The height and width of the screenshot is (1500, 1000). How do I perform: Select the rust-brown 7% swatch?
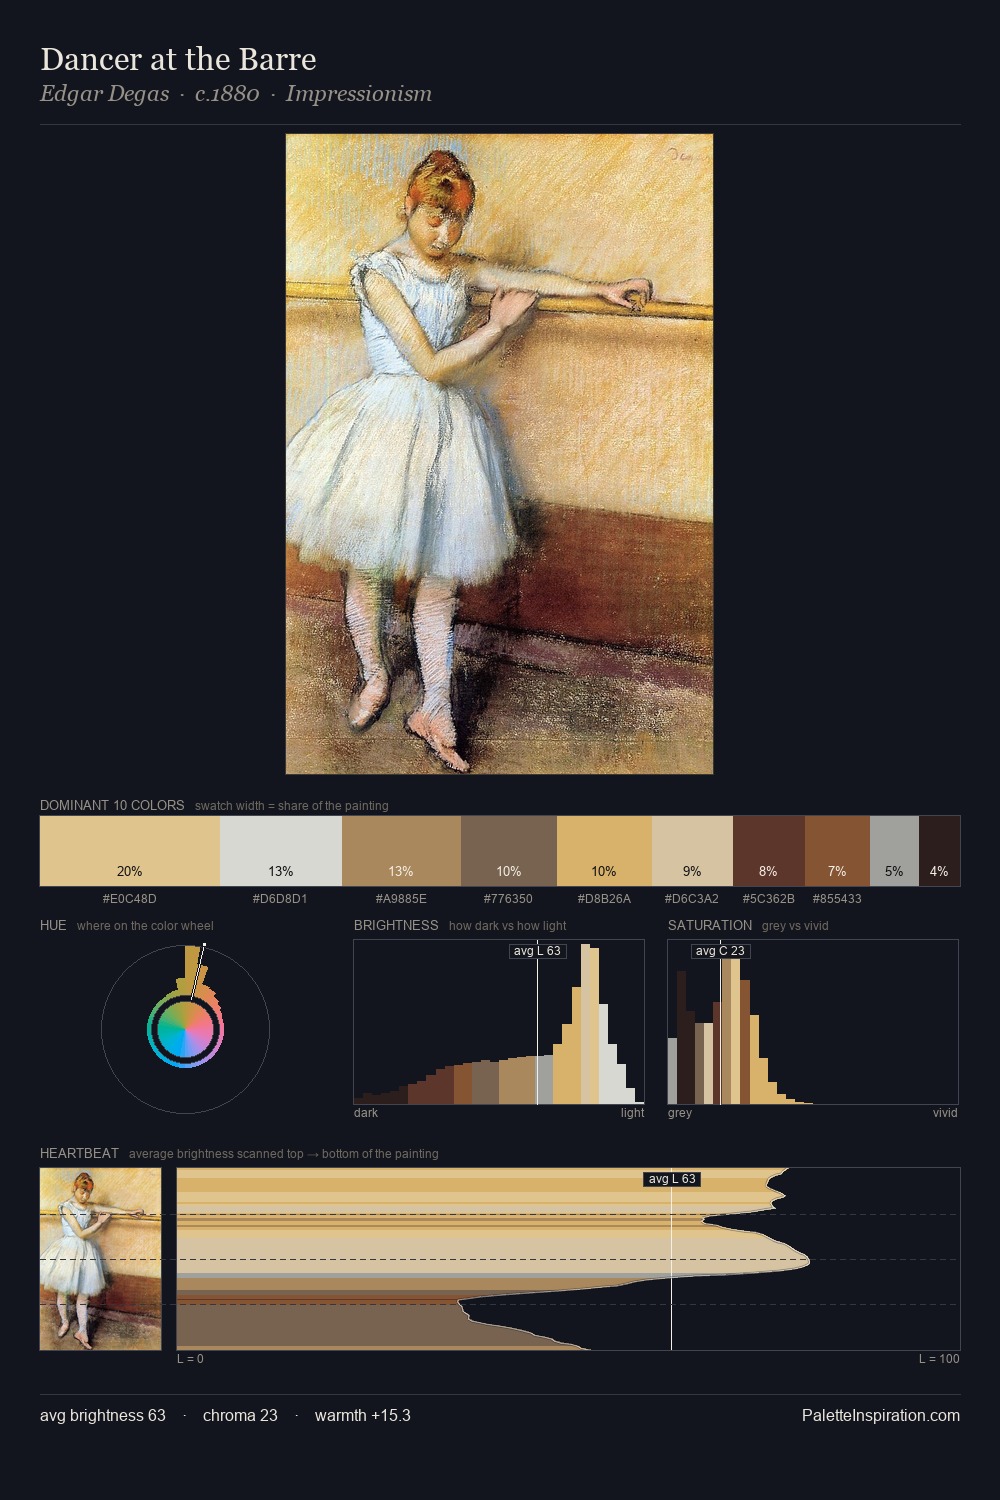(x=837, y=851)
